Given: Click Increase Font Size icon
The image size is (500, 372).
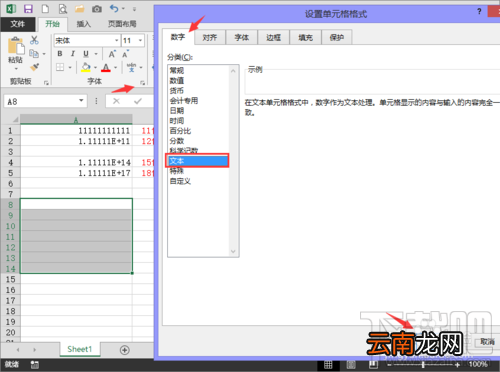Looking at the screenshot, I should tap(112, 54).
